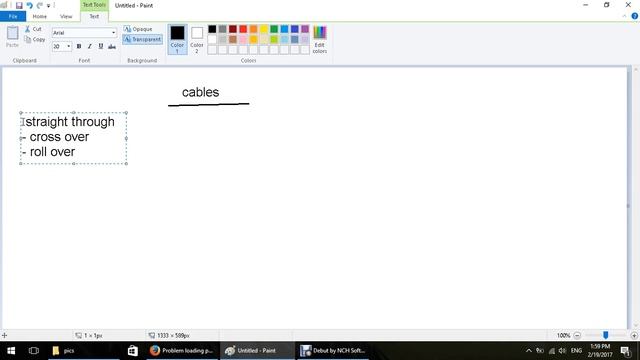
Task: Switch to the View ribbon tab
Action: click(66, 16)
